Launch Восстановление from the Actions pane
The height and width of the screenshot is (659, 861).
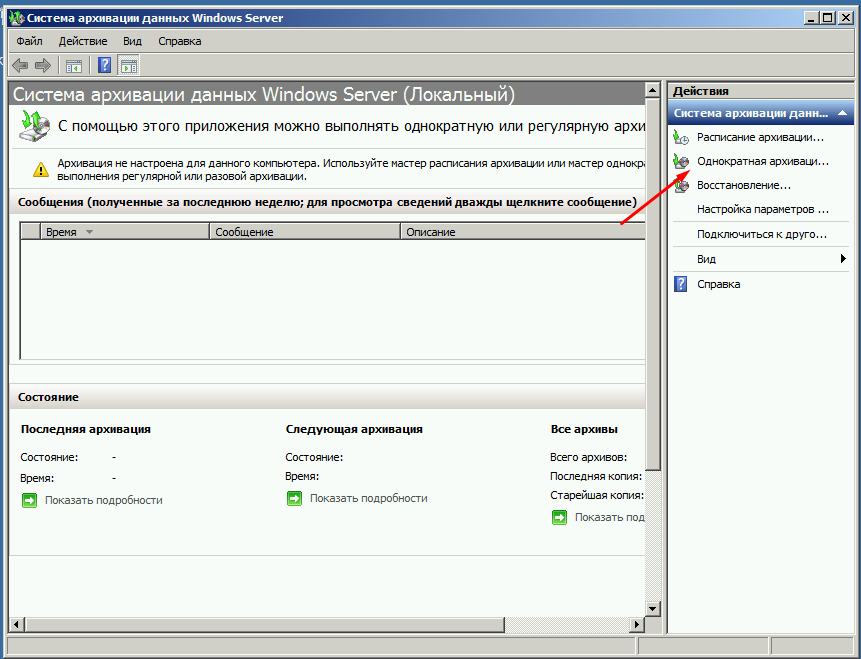click(743, 185)
